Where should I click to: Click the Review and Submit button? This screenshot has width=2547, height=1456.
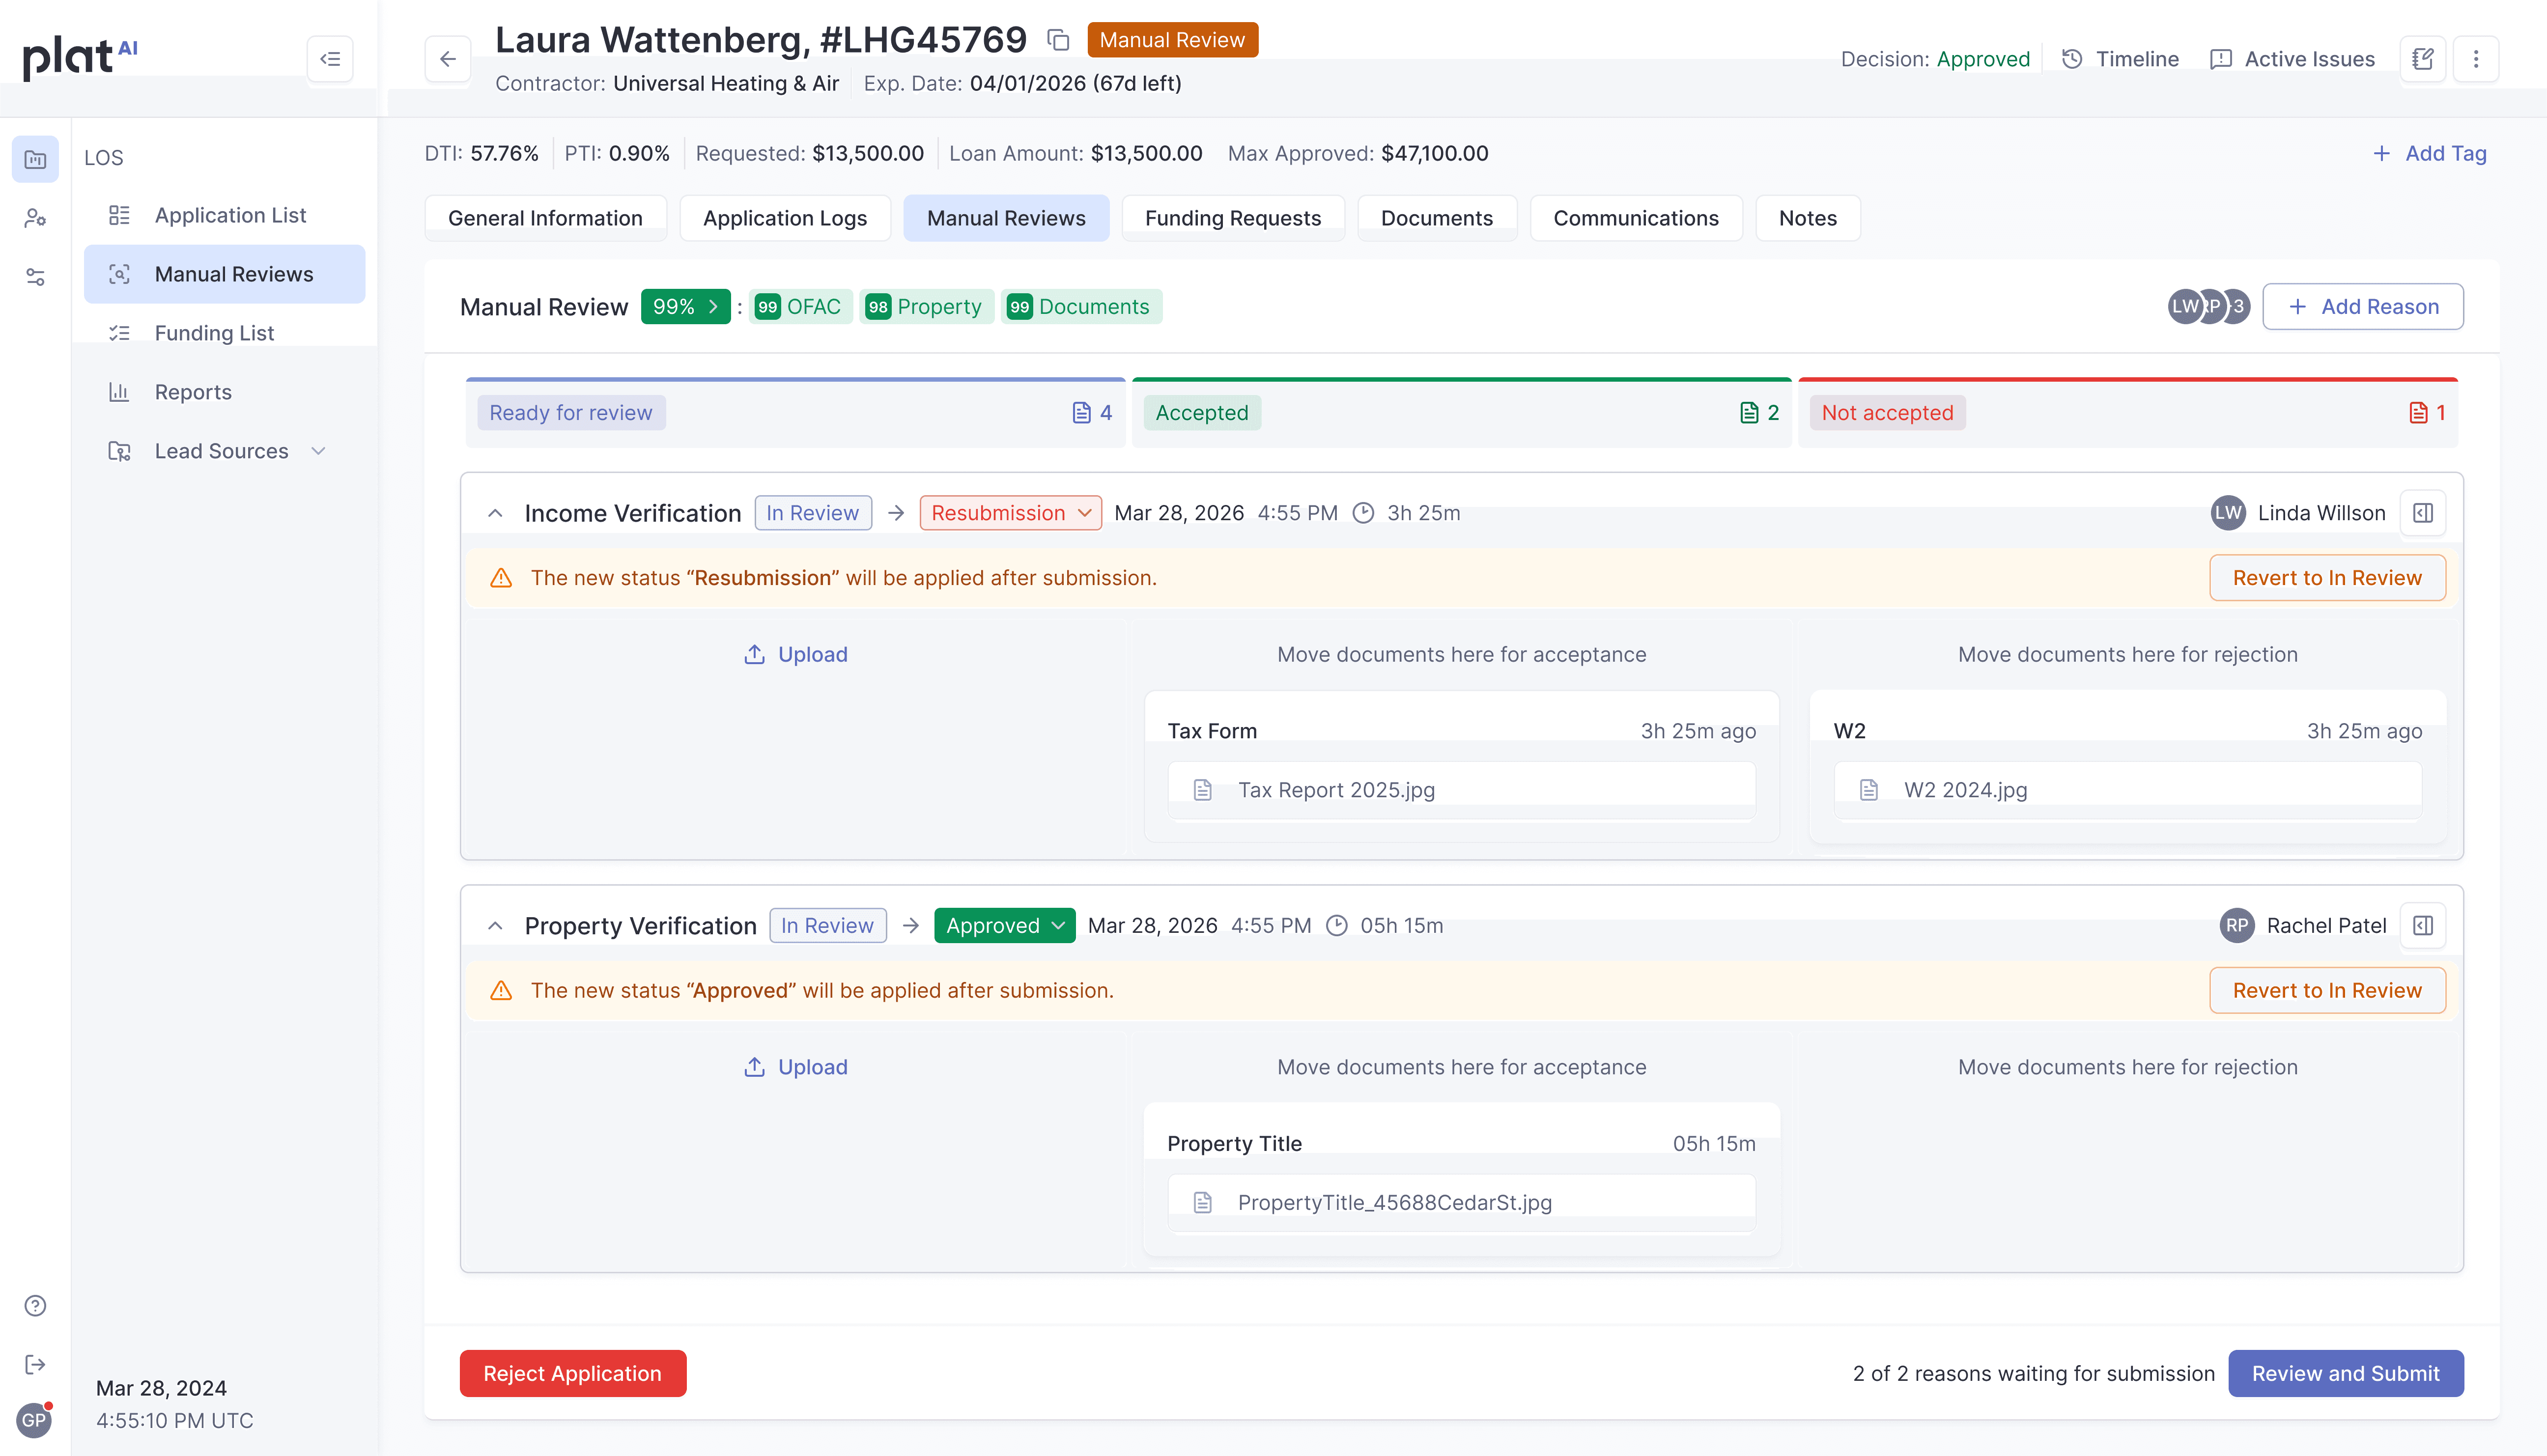pyautogui.click(x=2345, y=1373)
